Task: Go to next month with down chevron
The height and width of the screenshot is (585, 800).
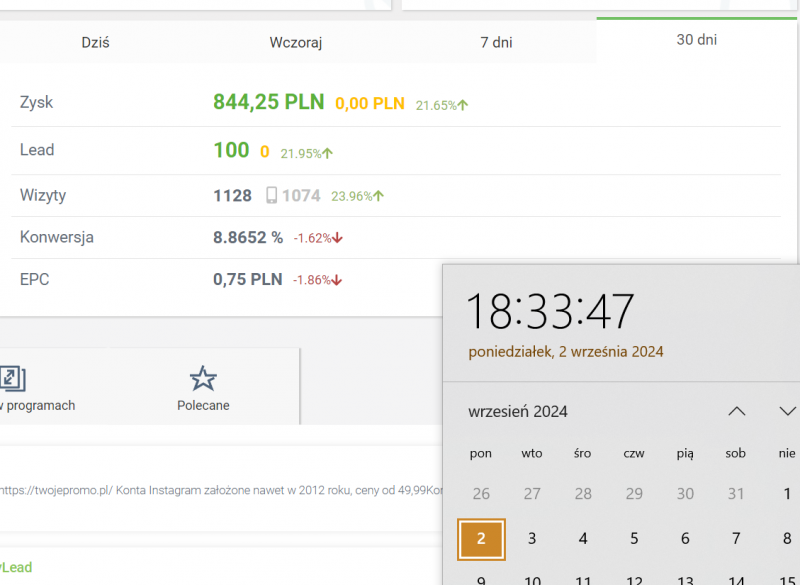Action: [x=787, y=411]
